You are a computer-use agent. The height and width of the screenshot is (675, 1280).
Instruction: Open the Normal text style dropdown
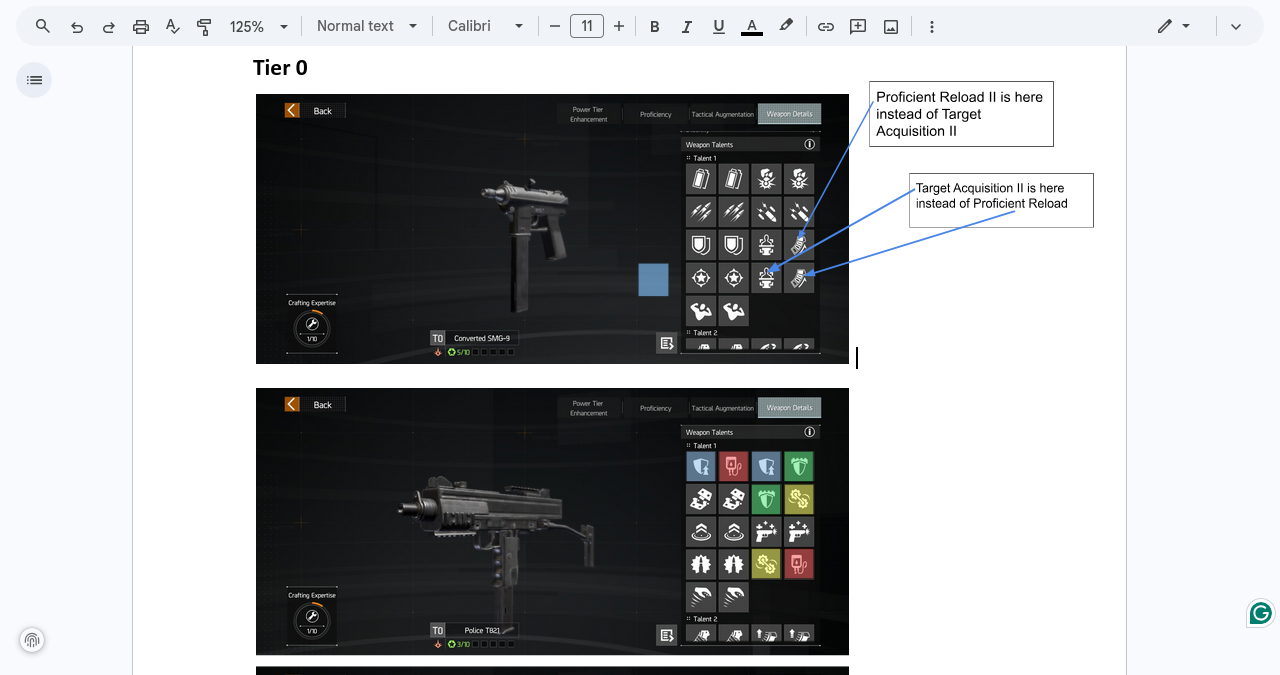pyautogui.click(x=367, y=26)
